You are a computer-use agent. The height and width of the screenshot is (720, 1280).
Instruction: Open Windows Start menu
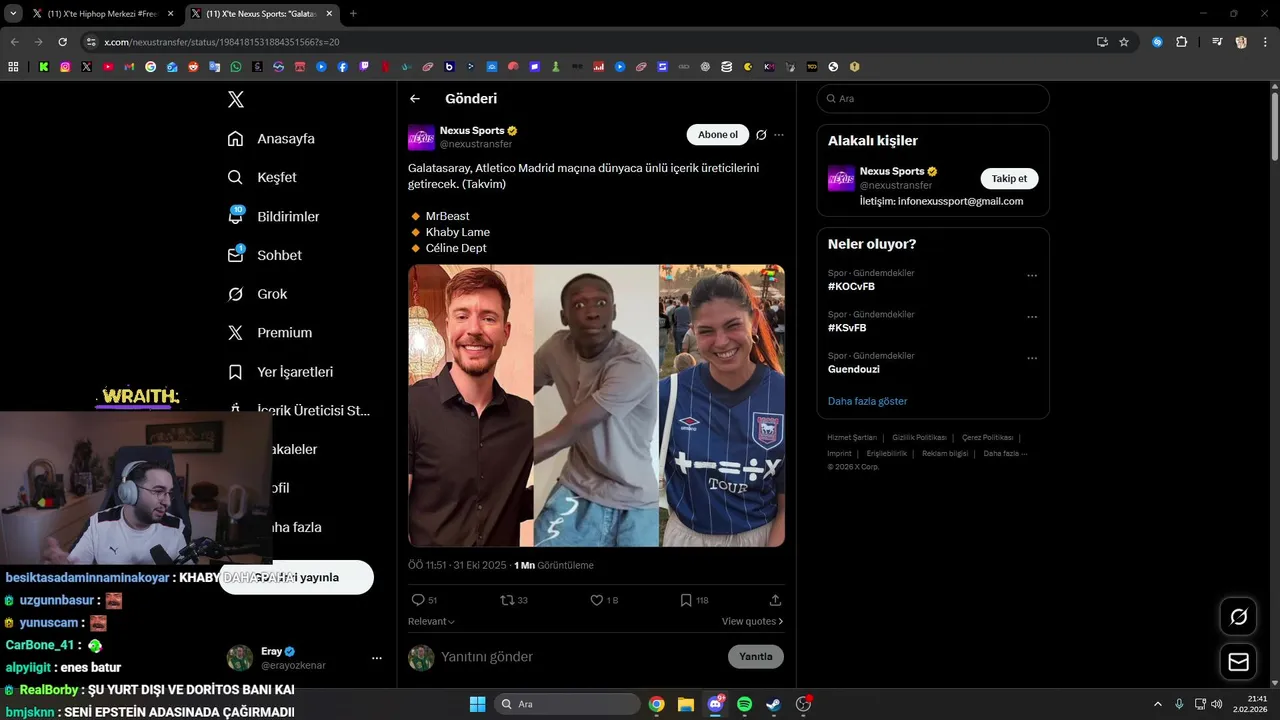coord(477,704)
